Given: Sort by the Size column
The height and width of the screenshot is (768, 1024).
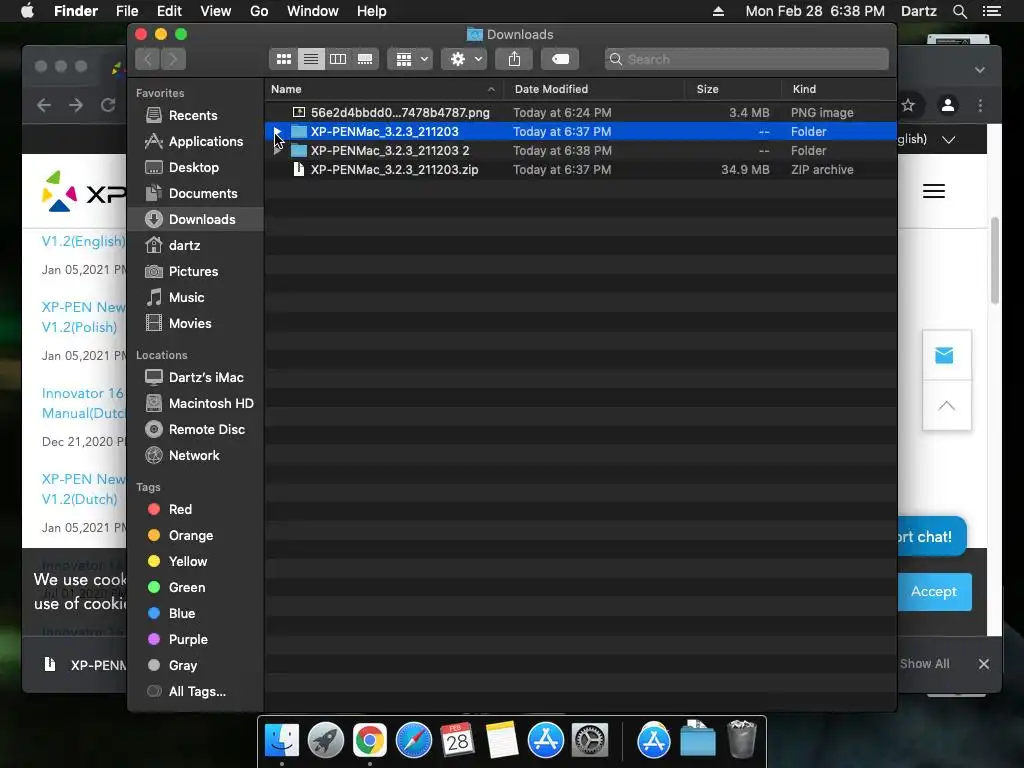Looking at the screenshot, I should coord(733,89).
